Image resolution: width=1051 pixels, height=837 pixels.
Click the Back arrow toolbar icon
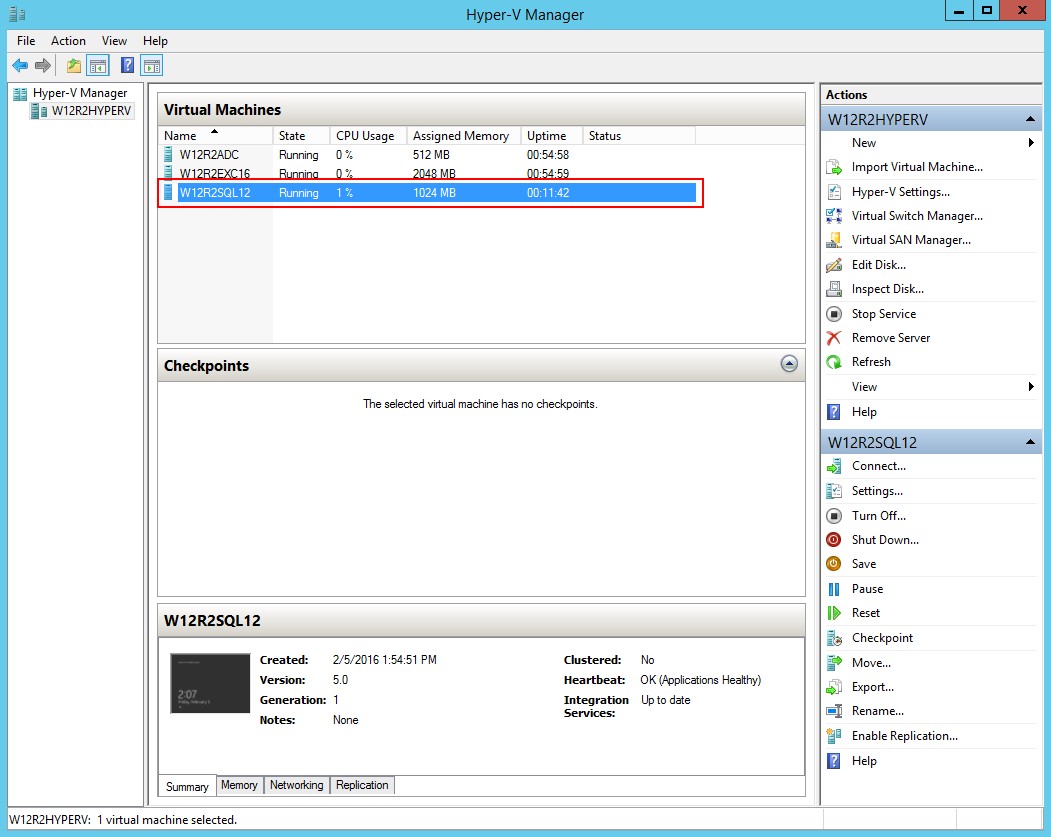pos(20,66)
